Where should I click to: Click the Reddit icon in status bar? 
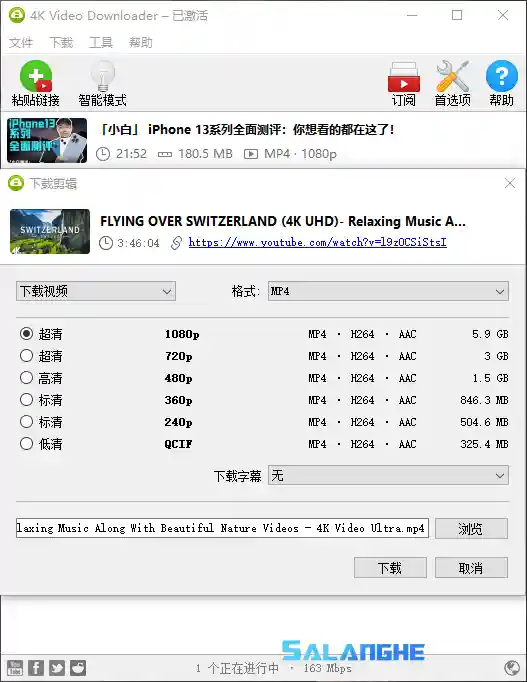point(78,668)
